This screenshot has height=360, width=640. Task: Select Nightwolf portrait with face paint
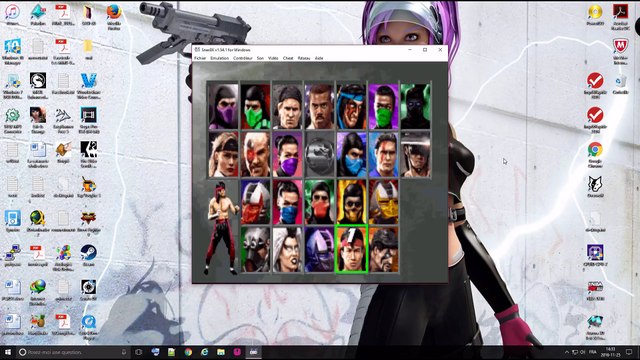click(351, 106)
